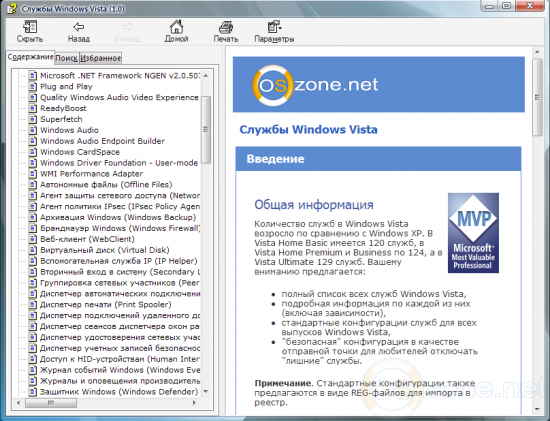Select Журнал событий Windows topic
The width and height of the screenshot is (550, 421).
(x=120, y=370)
